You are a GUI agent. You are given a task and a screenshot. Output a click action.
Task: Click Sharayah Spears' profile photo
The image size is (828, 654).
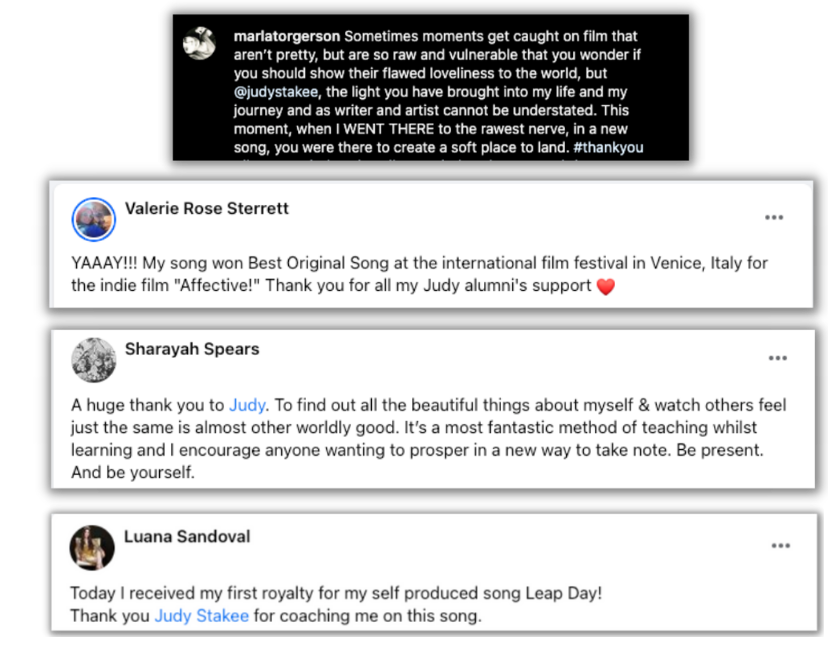coord(94,359)
